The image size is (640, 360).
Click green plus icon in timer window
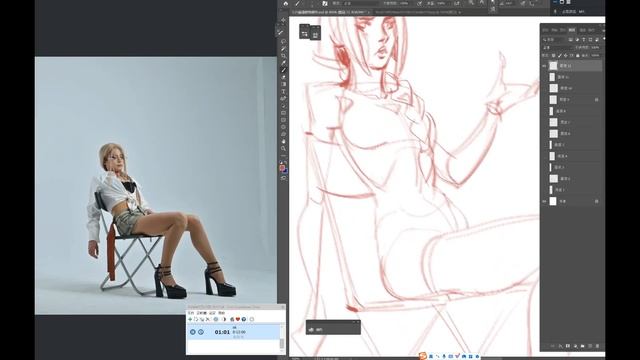[x=190, y=319]
